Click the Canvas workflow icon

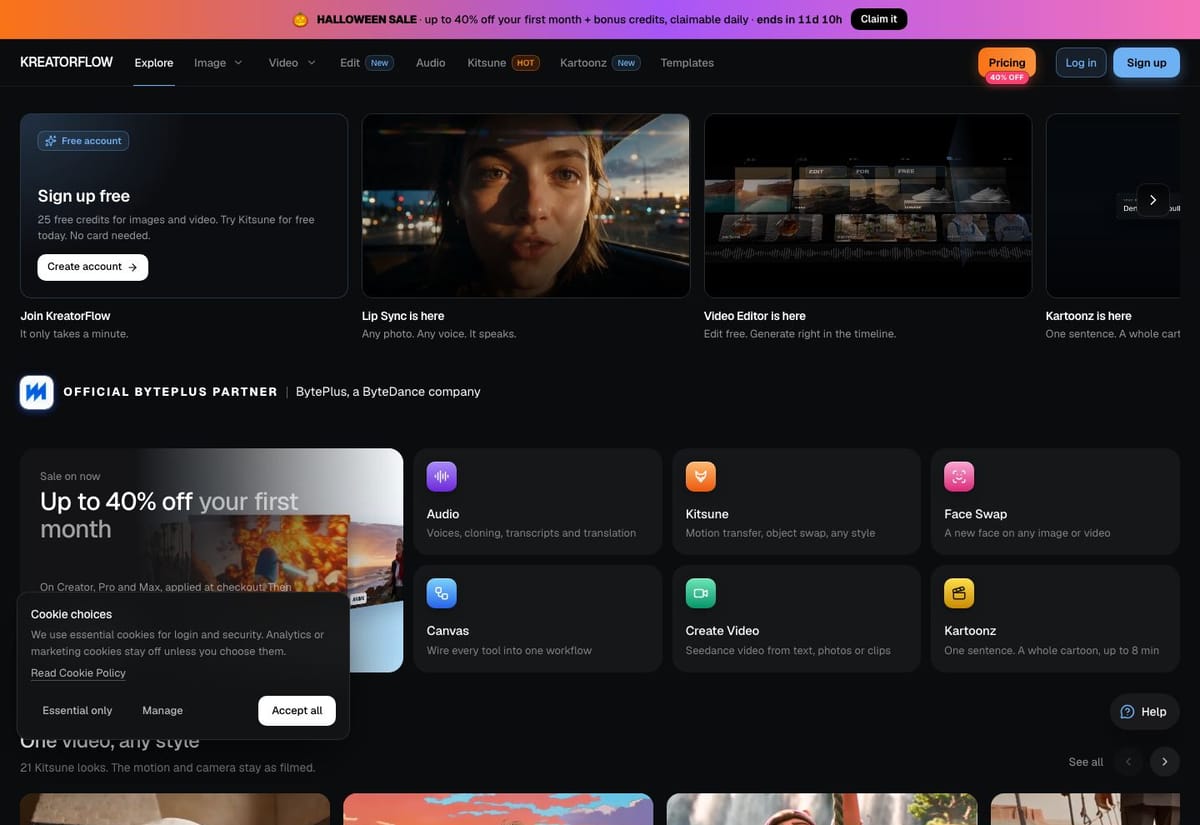442,594
